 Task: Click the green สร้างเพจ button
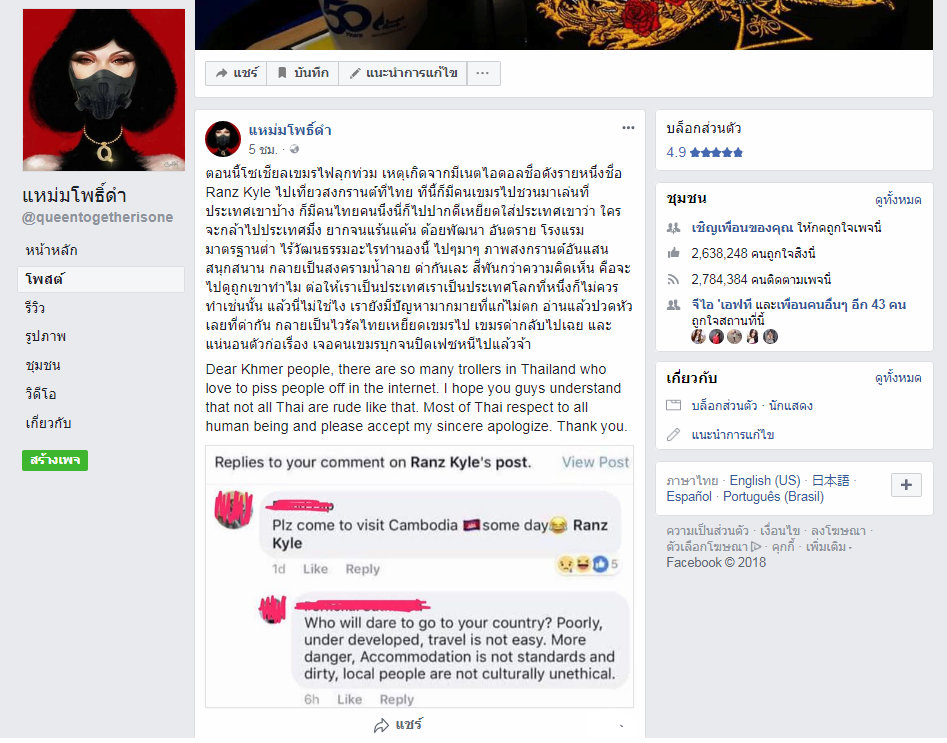55,460
